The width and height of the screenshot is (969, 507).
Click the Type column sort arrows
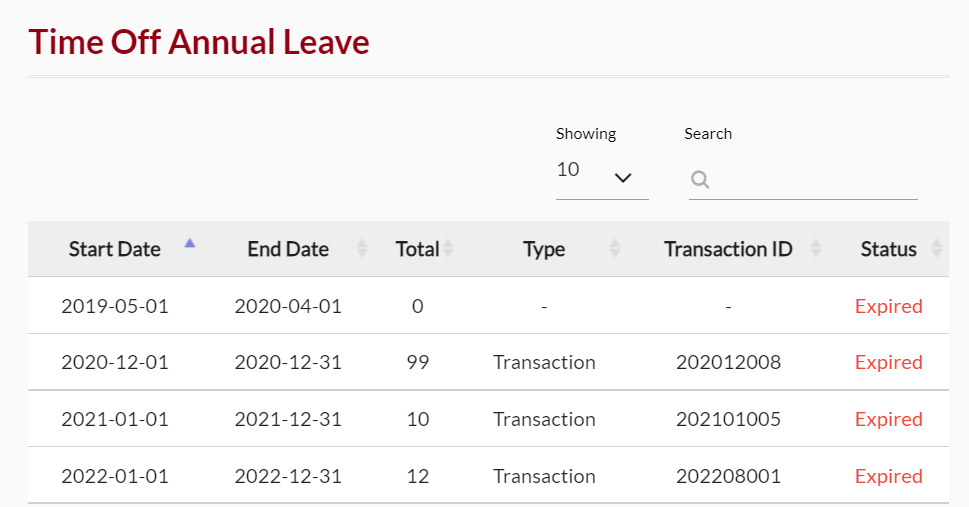(615, 249)
